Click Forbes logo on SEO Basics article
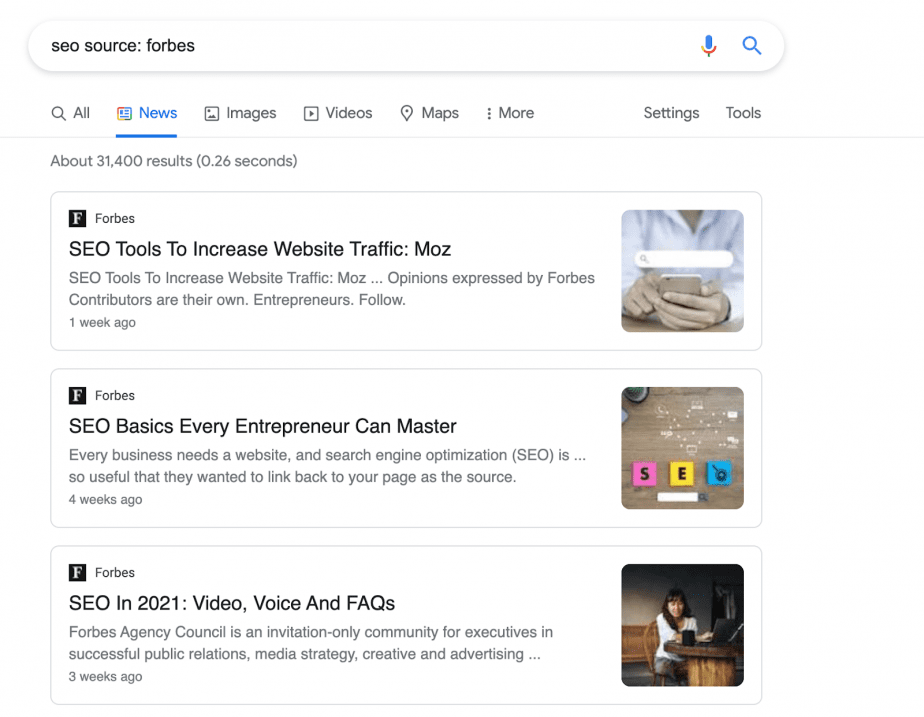 click(x=77, y=395)
